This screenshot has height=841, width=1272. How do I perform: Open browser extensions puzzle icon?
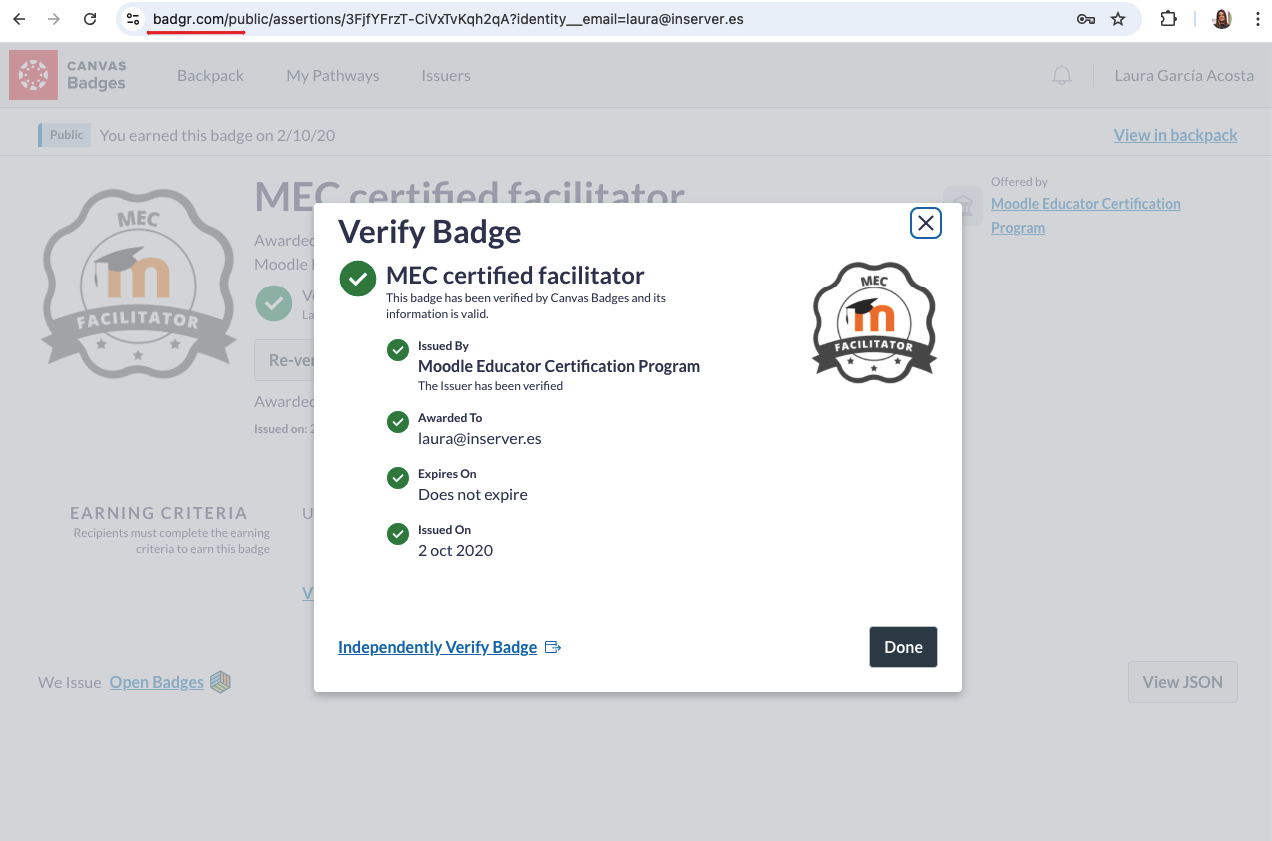pos(1168,19)
